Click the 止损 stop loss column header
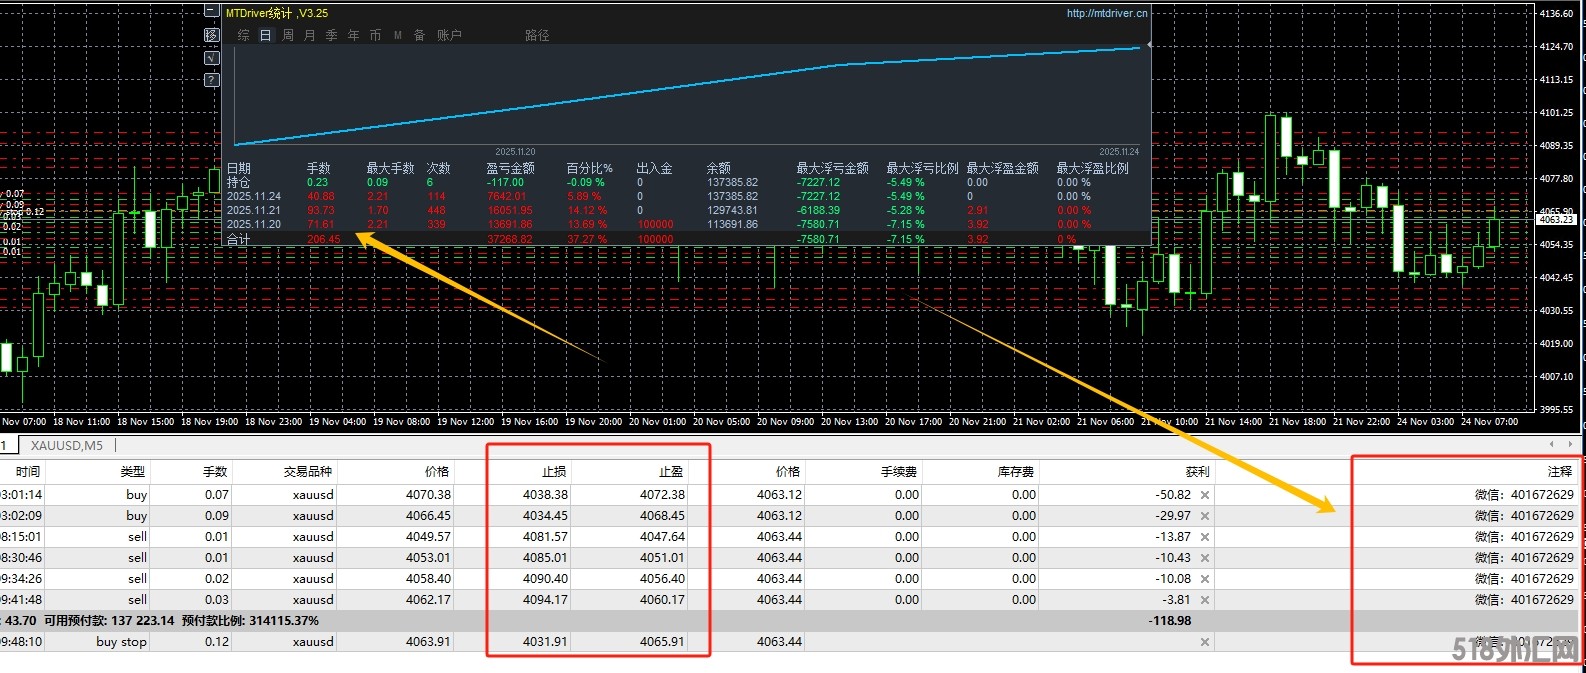The width and height of the screenshot is (1586, 673). pos(554,471)
